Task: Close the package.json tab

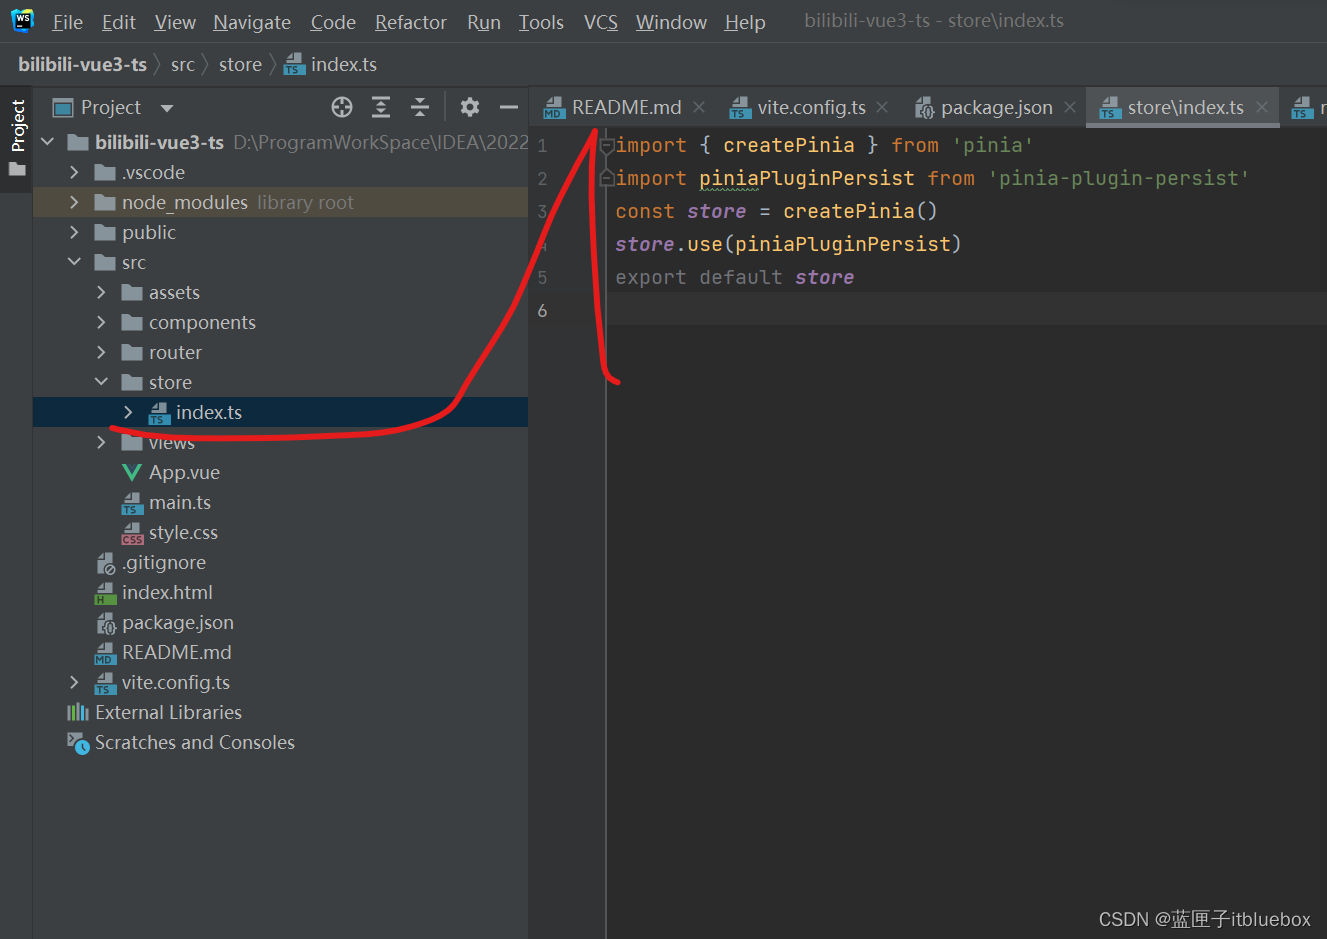Action: click(1070, 107)
